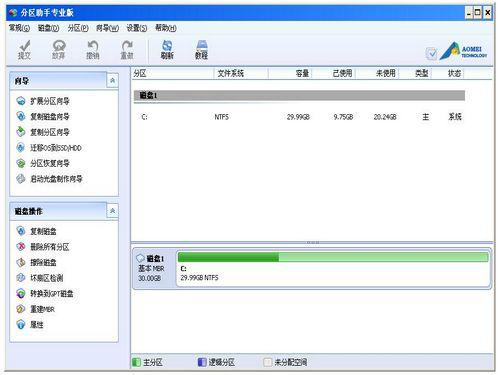Open 属性 in disk operations
The height and width of the screenshot is (375, 500).
(x=37, y=325)
